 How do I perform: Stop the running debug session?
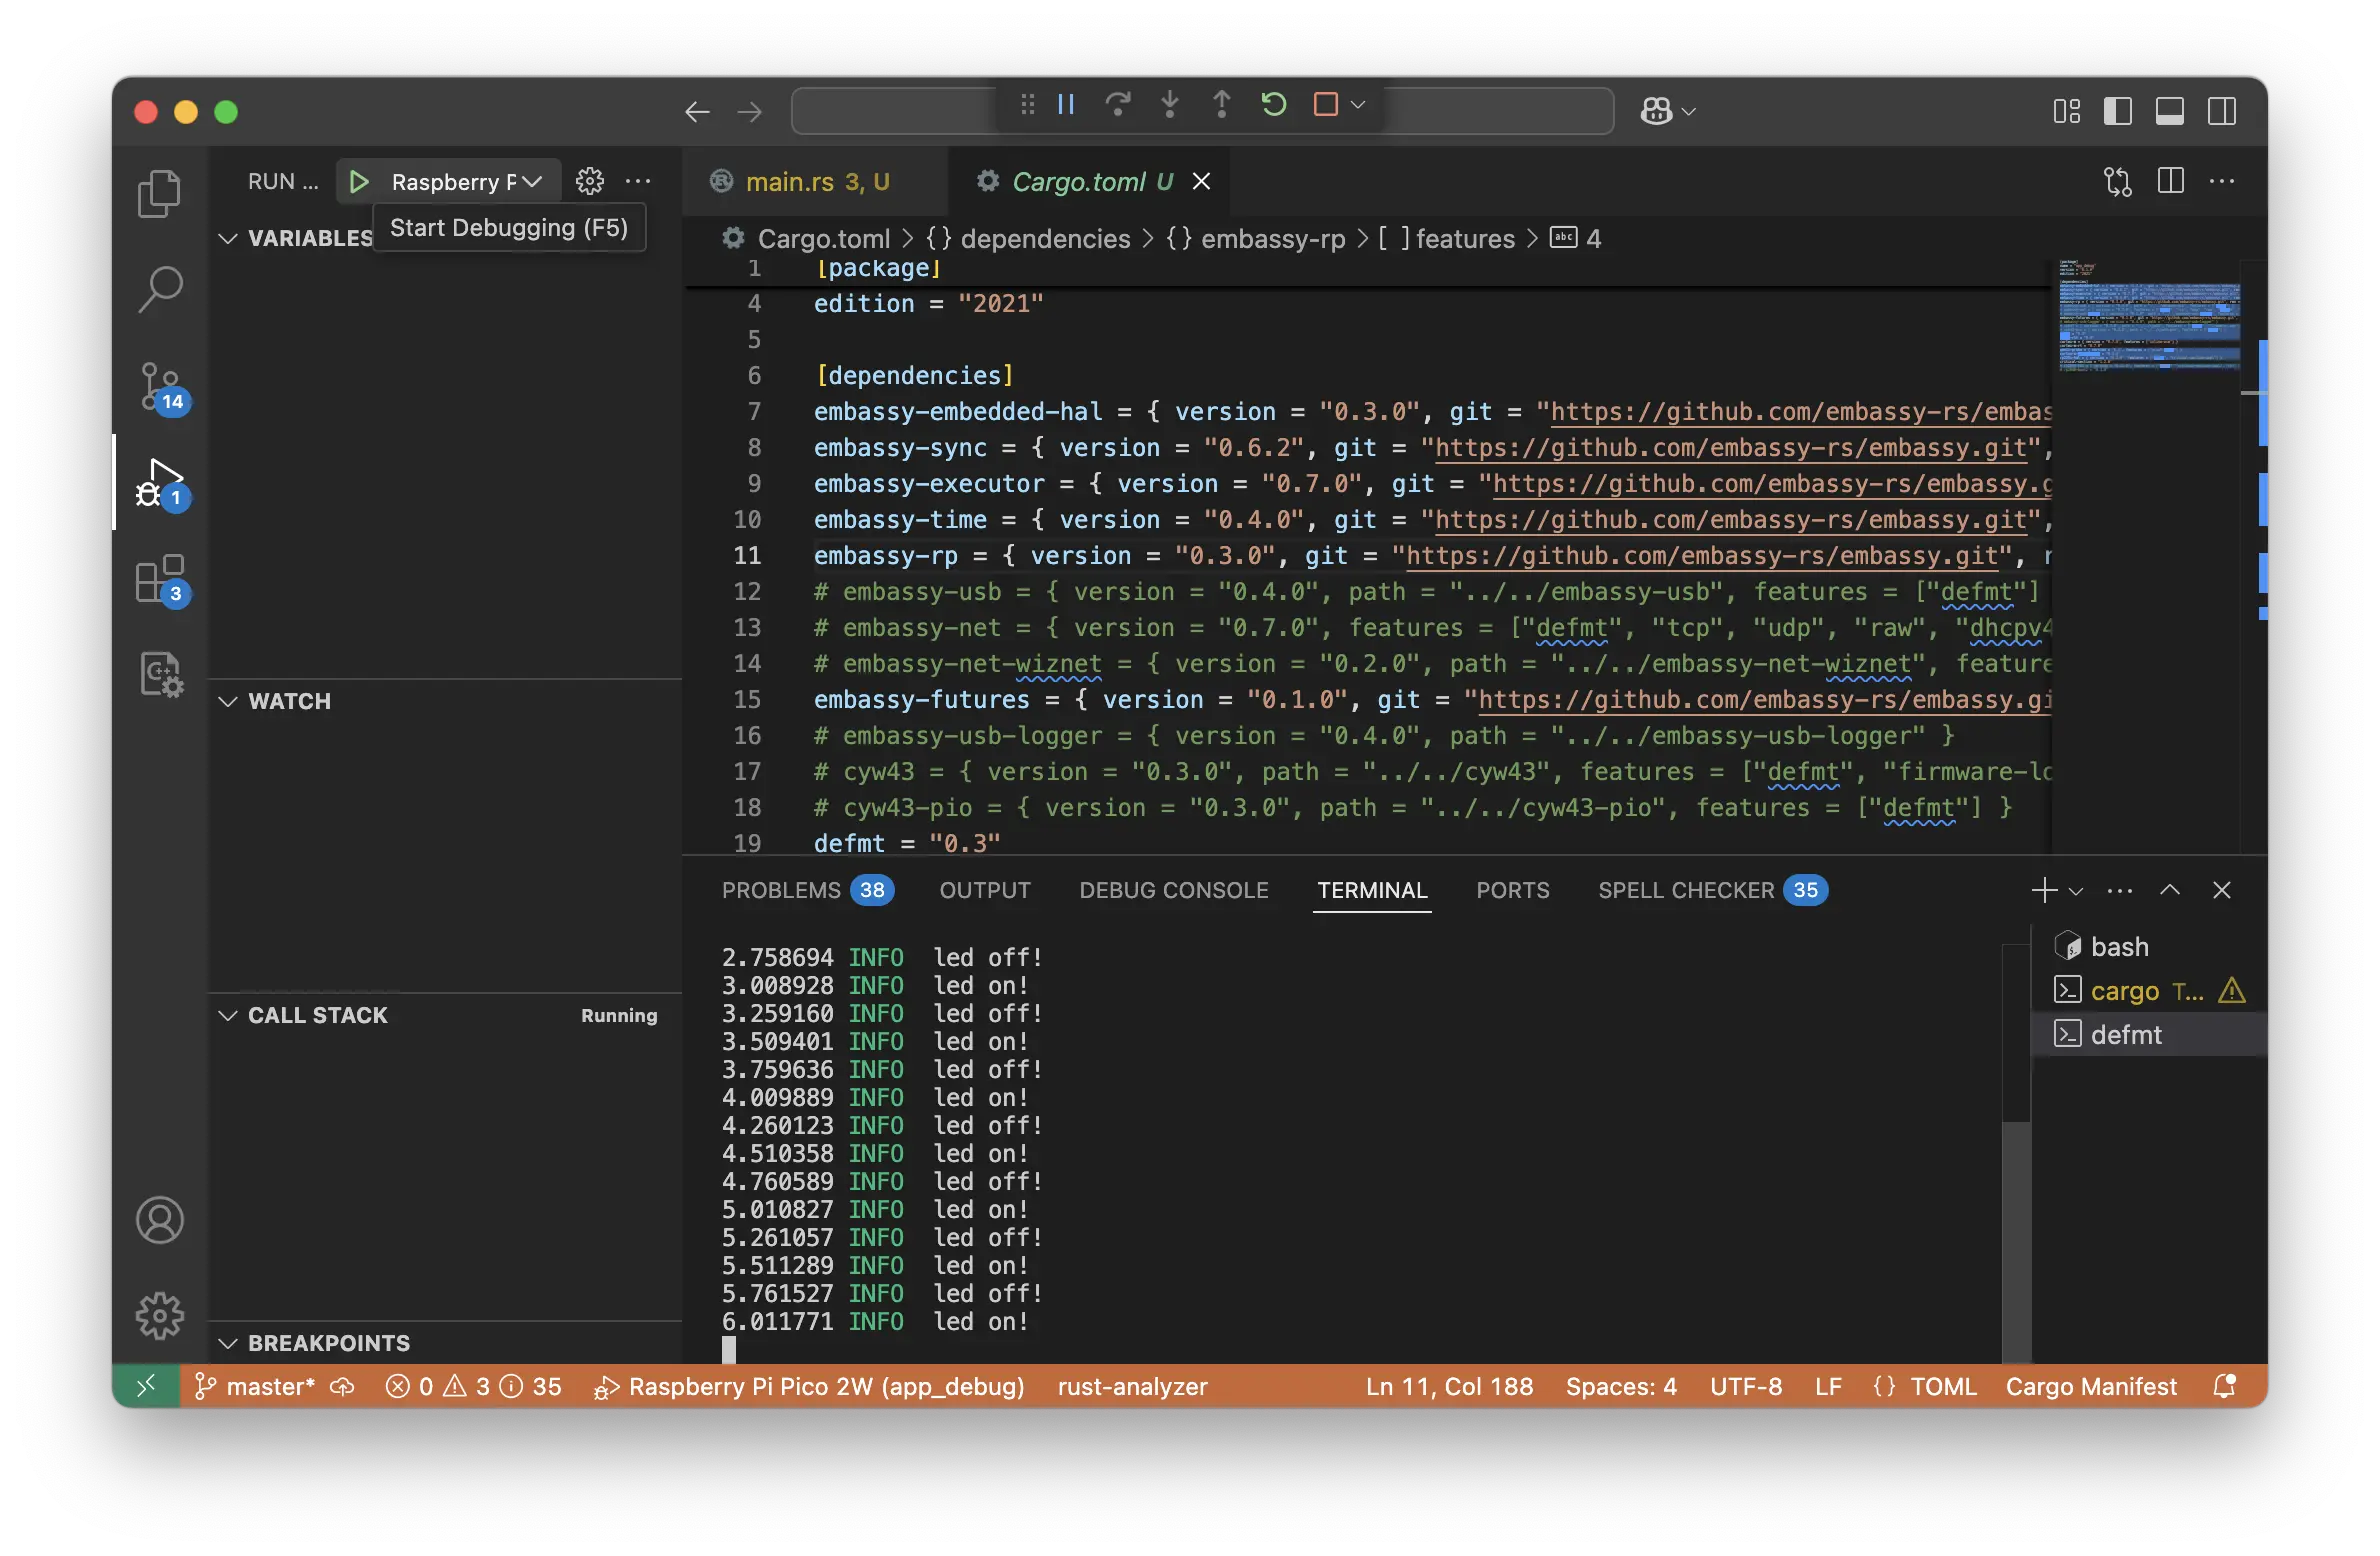coord(1326,105)
